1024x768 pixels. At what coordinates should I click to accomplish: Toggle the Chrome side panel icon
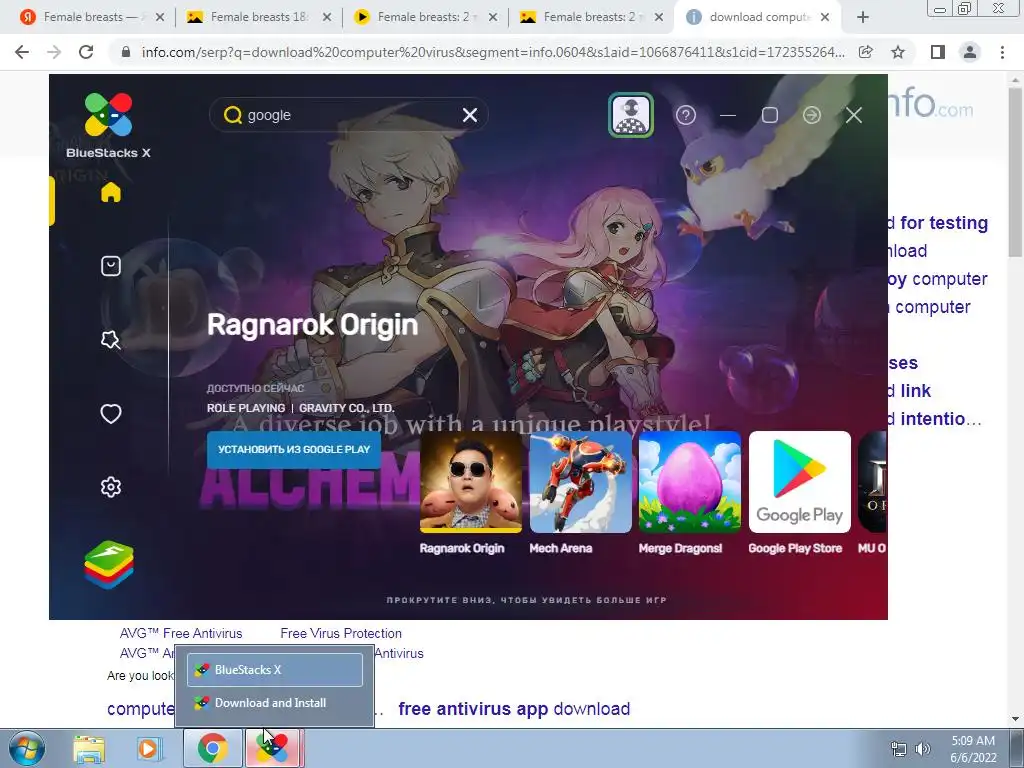tap(938, 52)
